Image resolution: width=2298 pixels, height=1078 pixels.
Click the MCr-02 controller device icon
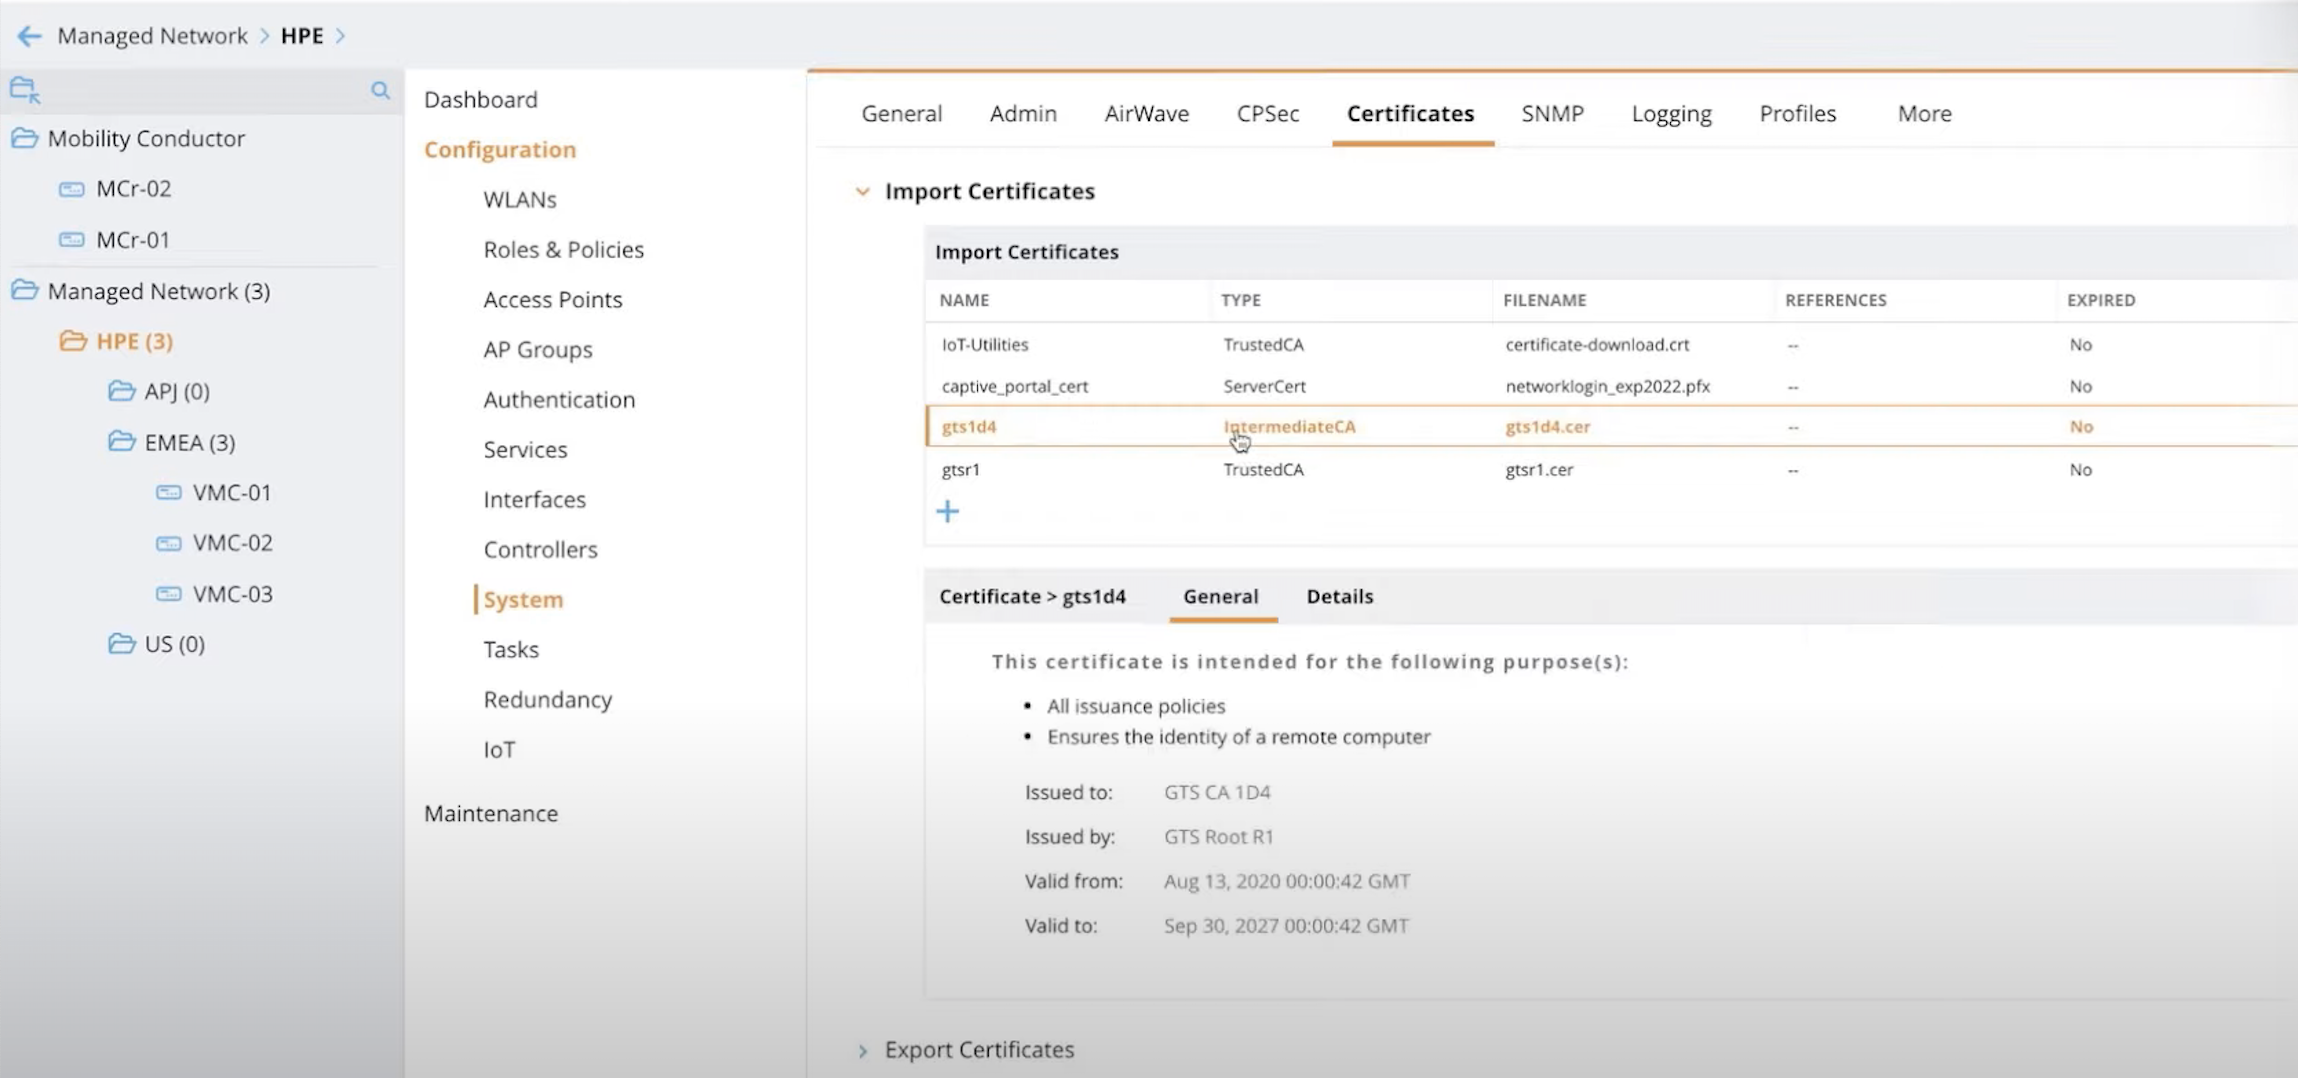[72, 189]
